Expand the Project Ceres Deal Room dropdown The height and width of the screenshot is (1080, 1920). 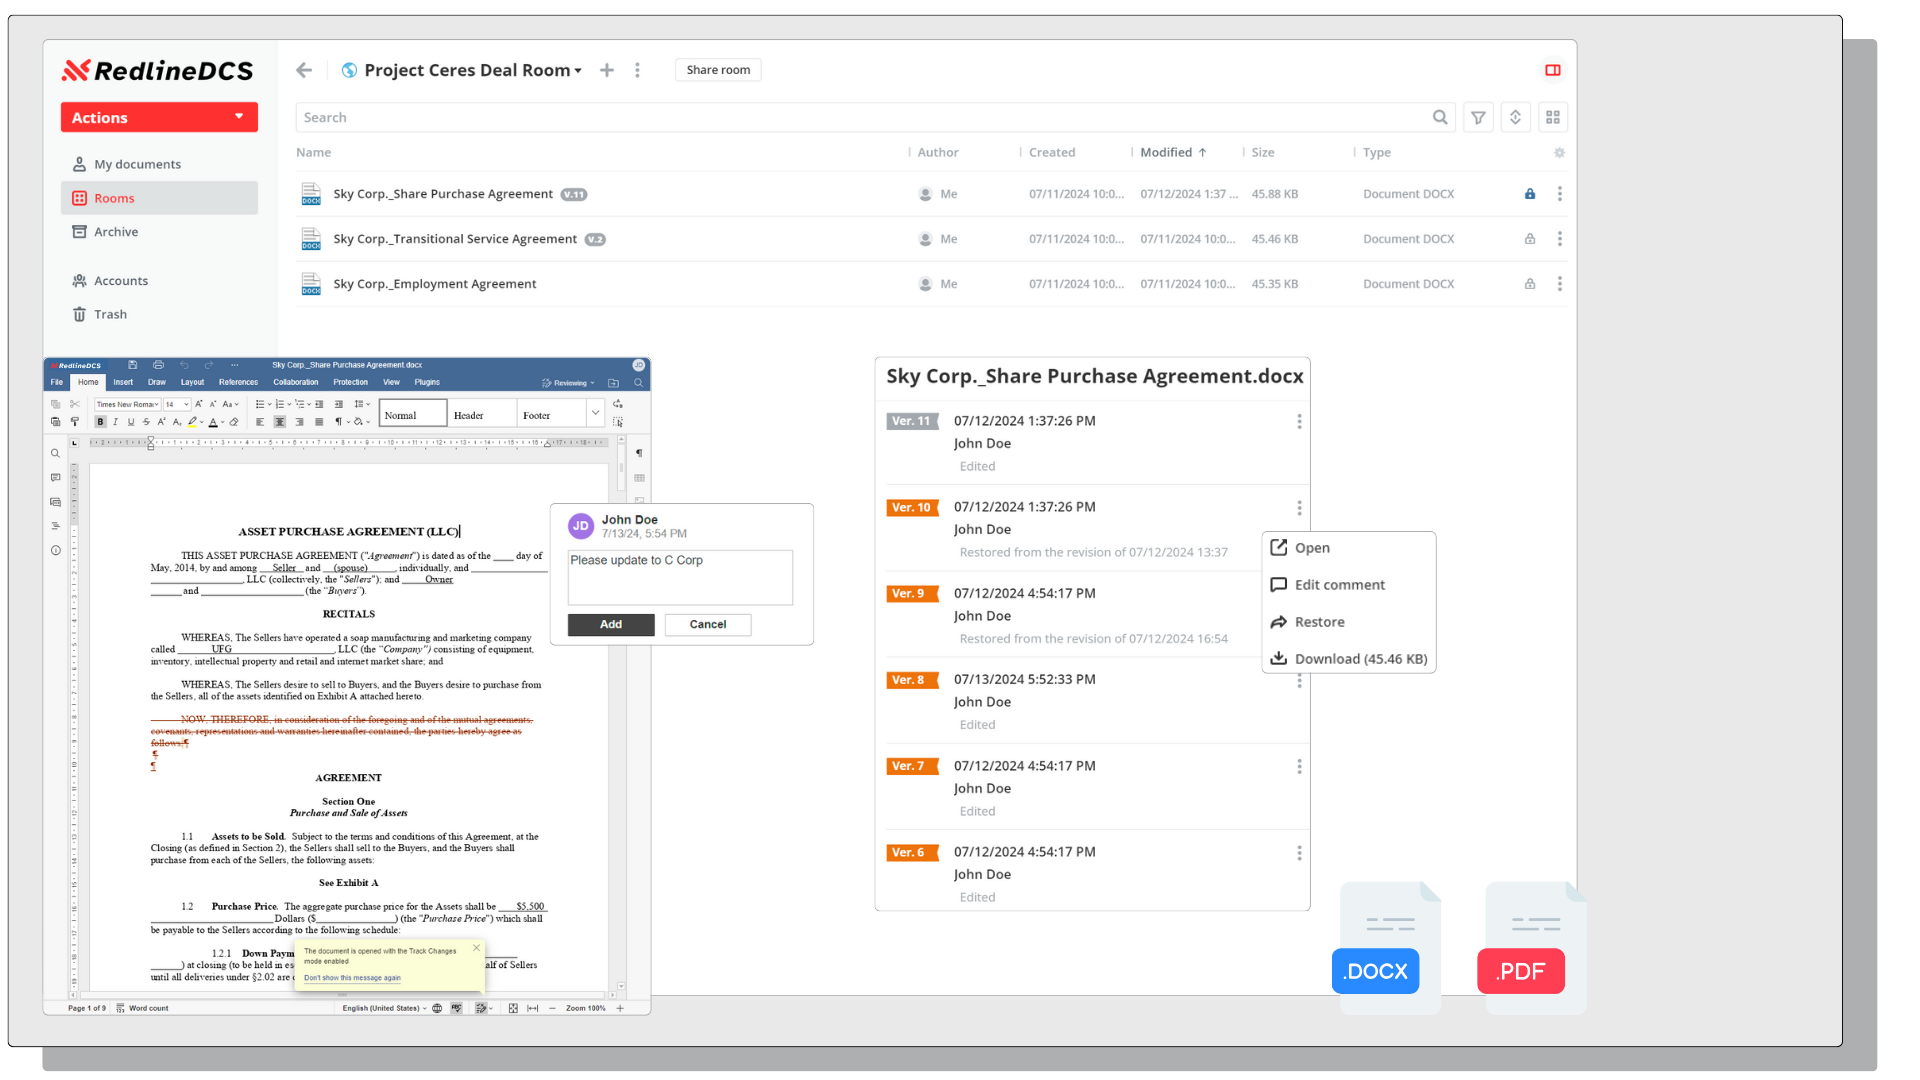578,70
